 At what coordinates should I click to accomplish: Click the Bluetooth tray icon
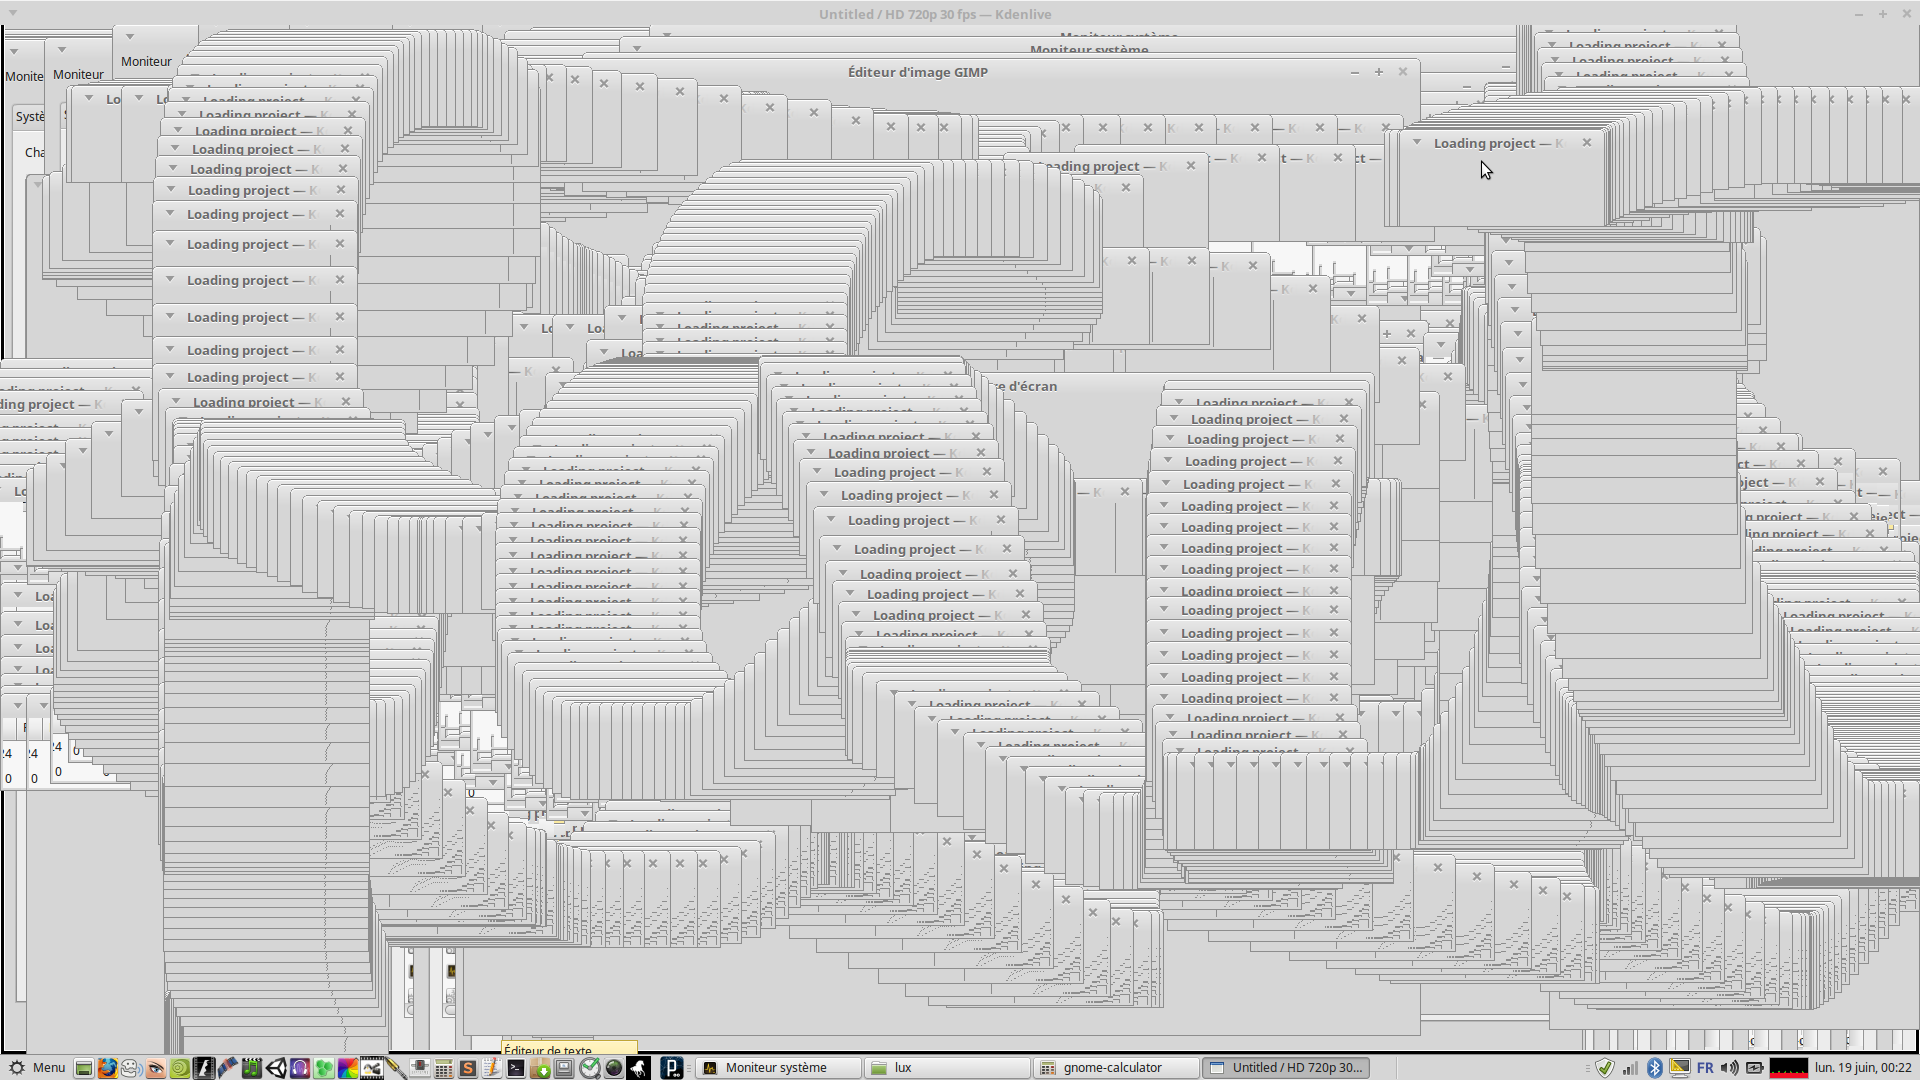pos(1654,1068)
